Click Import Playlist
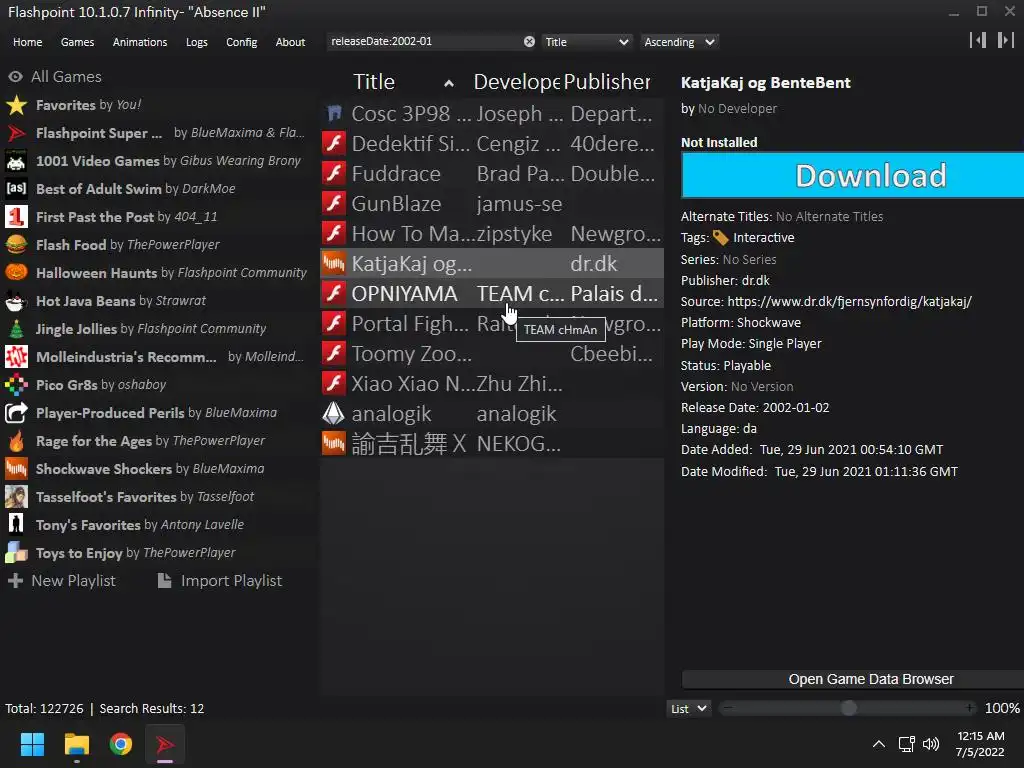The height and width of the screenshot is (768, 1024). 220,581
